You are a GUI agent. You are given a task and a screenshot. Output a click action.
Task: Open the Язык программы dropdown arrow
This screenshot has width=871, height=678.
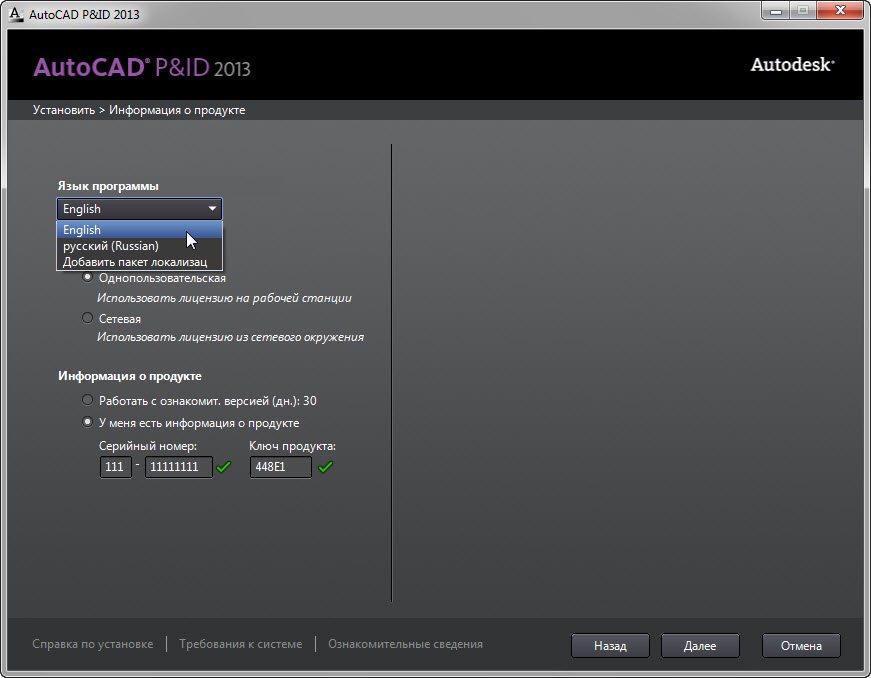tap(212, 209)
